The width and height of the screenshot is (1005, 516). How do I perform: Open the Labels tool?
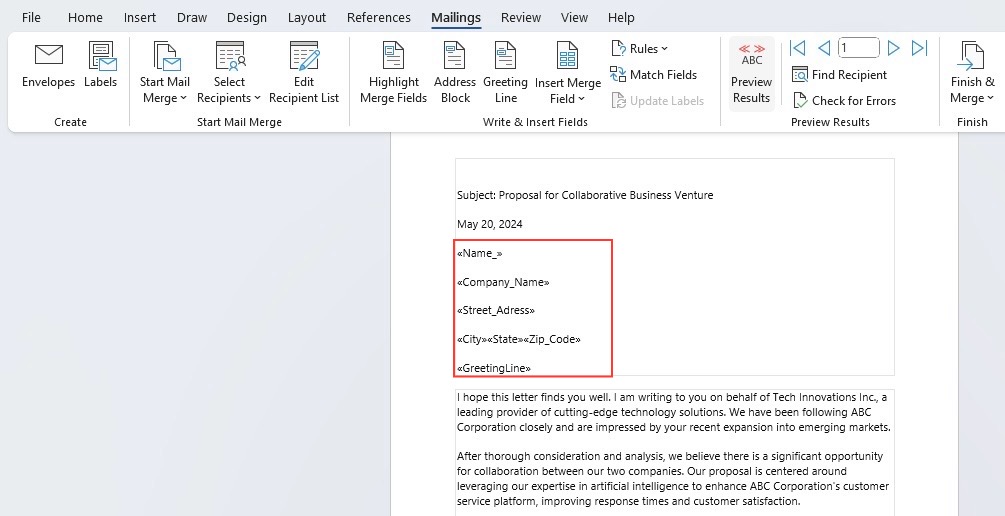point(101,66)
